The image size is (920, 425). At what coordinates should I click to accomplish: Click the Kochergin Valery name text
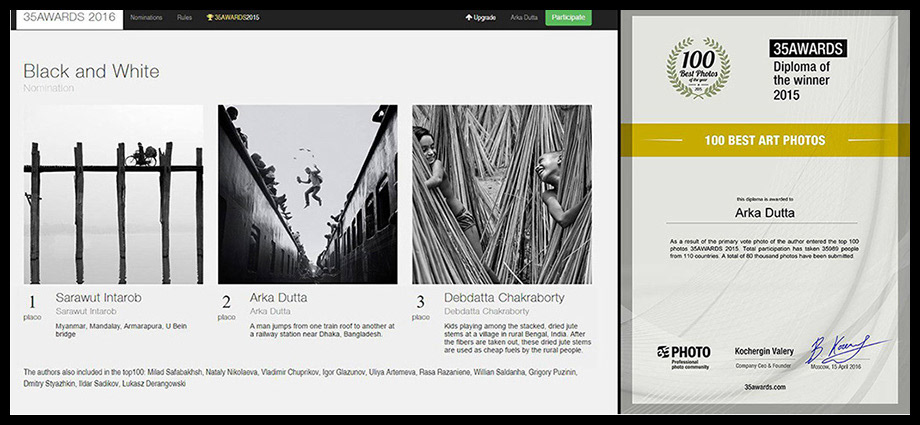764,351
